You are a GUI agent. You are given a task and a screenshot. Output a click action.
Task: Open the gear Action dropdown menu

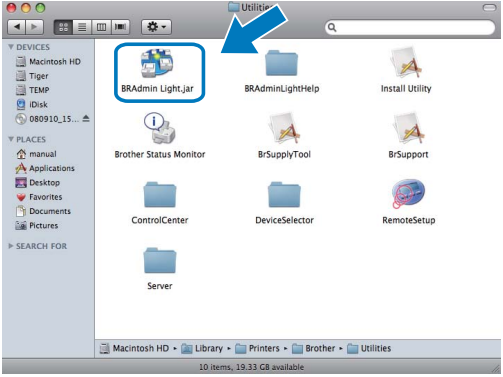click(156, 27)
